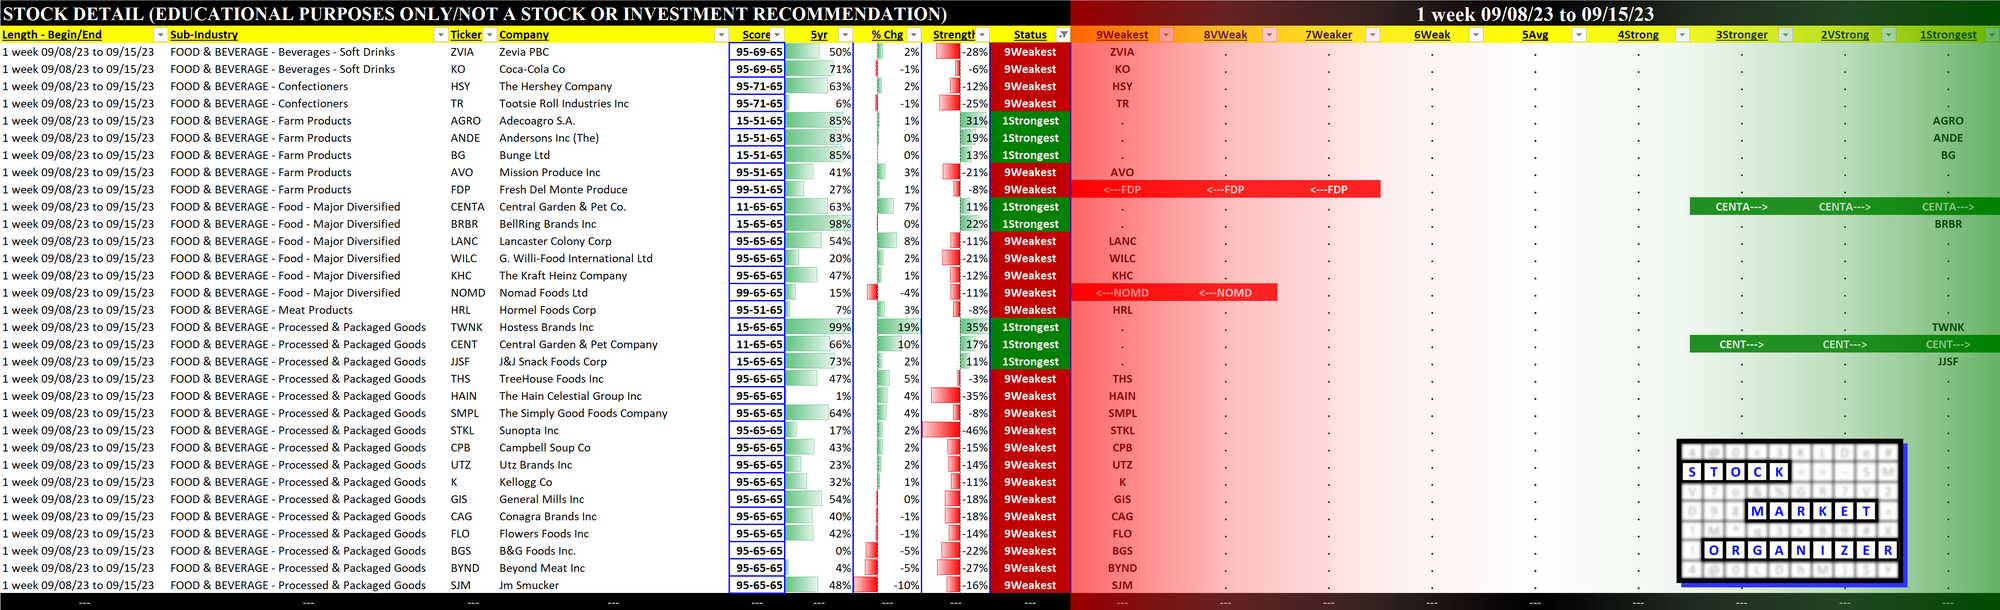This screenshot has width=2000, height=610.
Task: Open the 3Stronger column filter dropdown
Action: (1786, 35)
